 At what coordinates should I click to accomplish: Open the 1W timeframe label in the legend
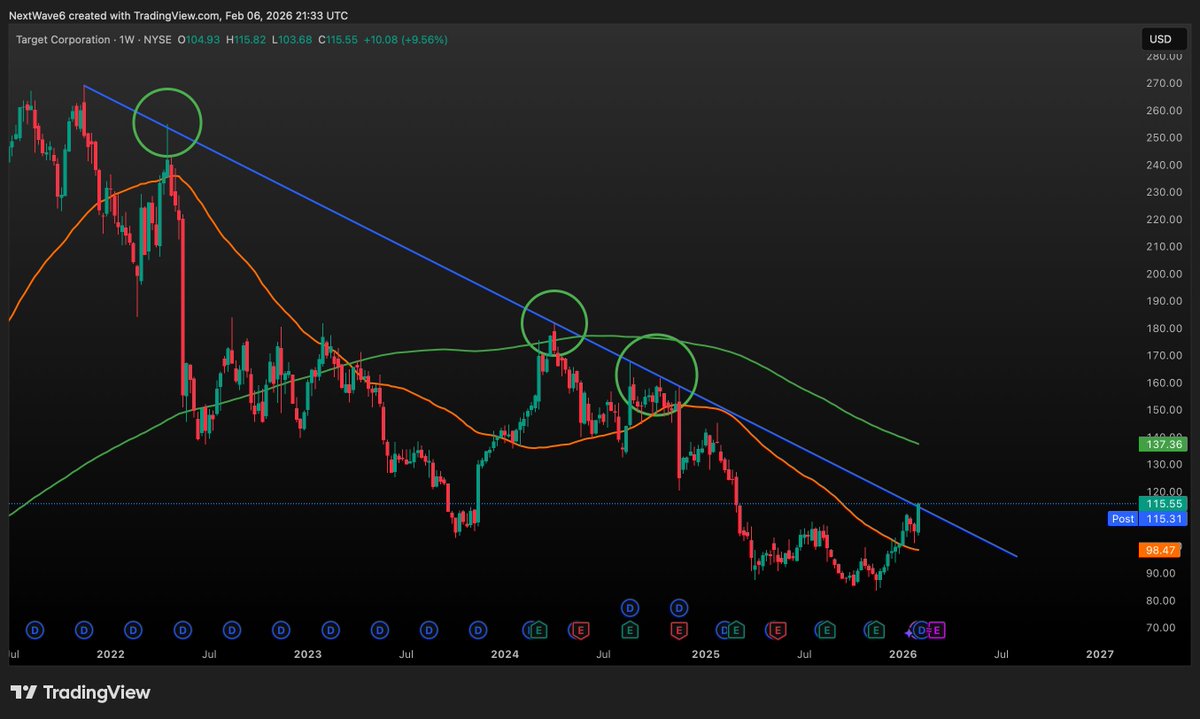click(x=126, y=39)
